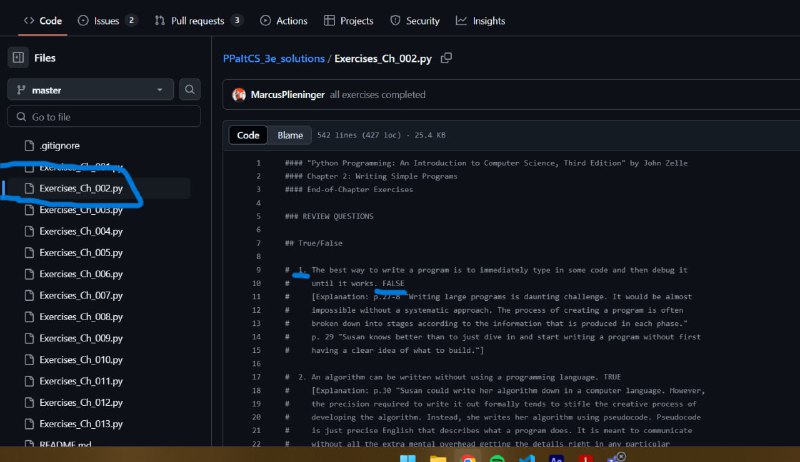
Task: Open Exercises_Ch_011.py in the file tree
Action: (x=81, y=381)
